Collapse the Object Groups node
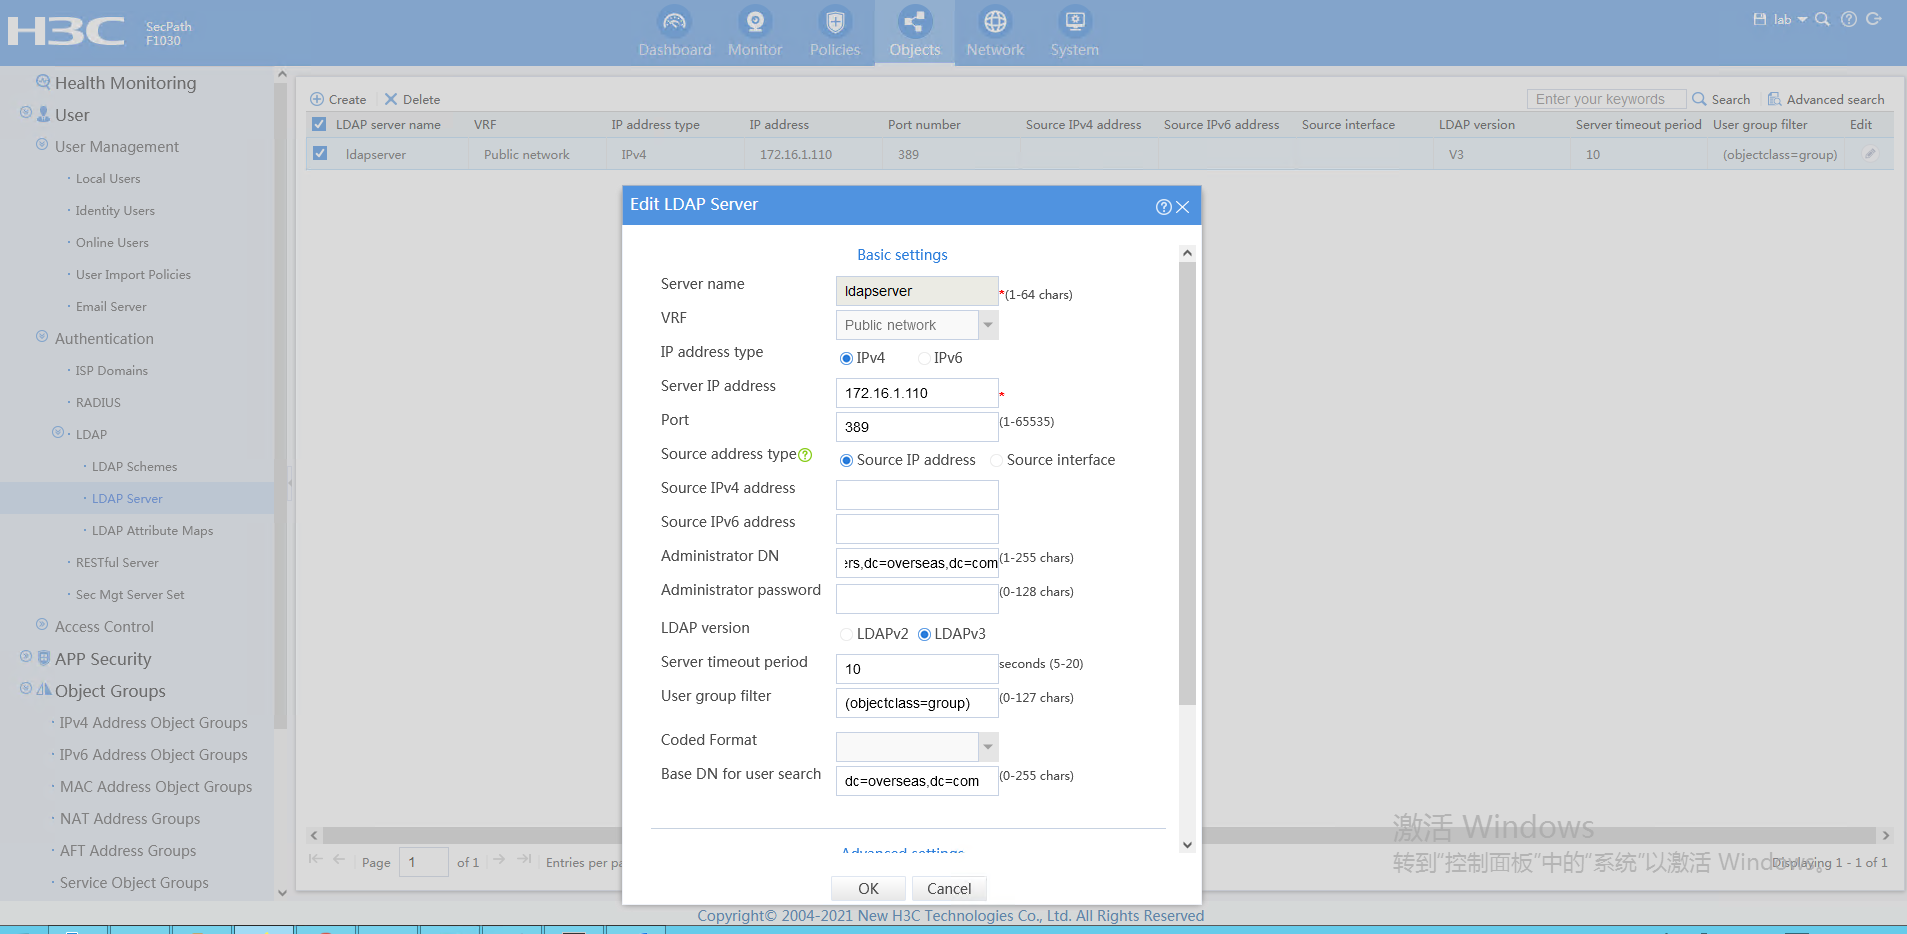The width and height of the screenshot is (1907, 934). [26, 689]
